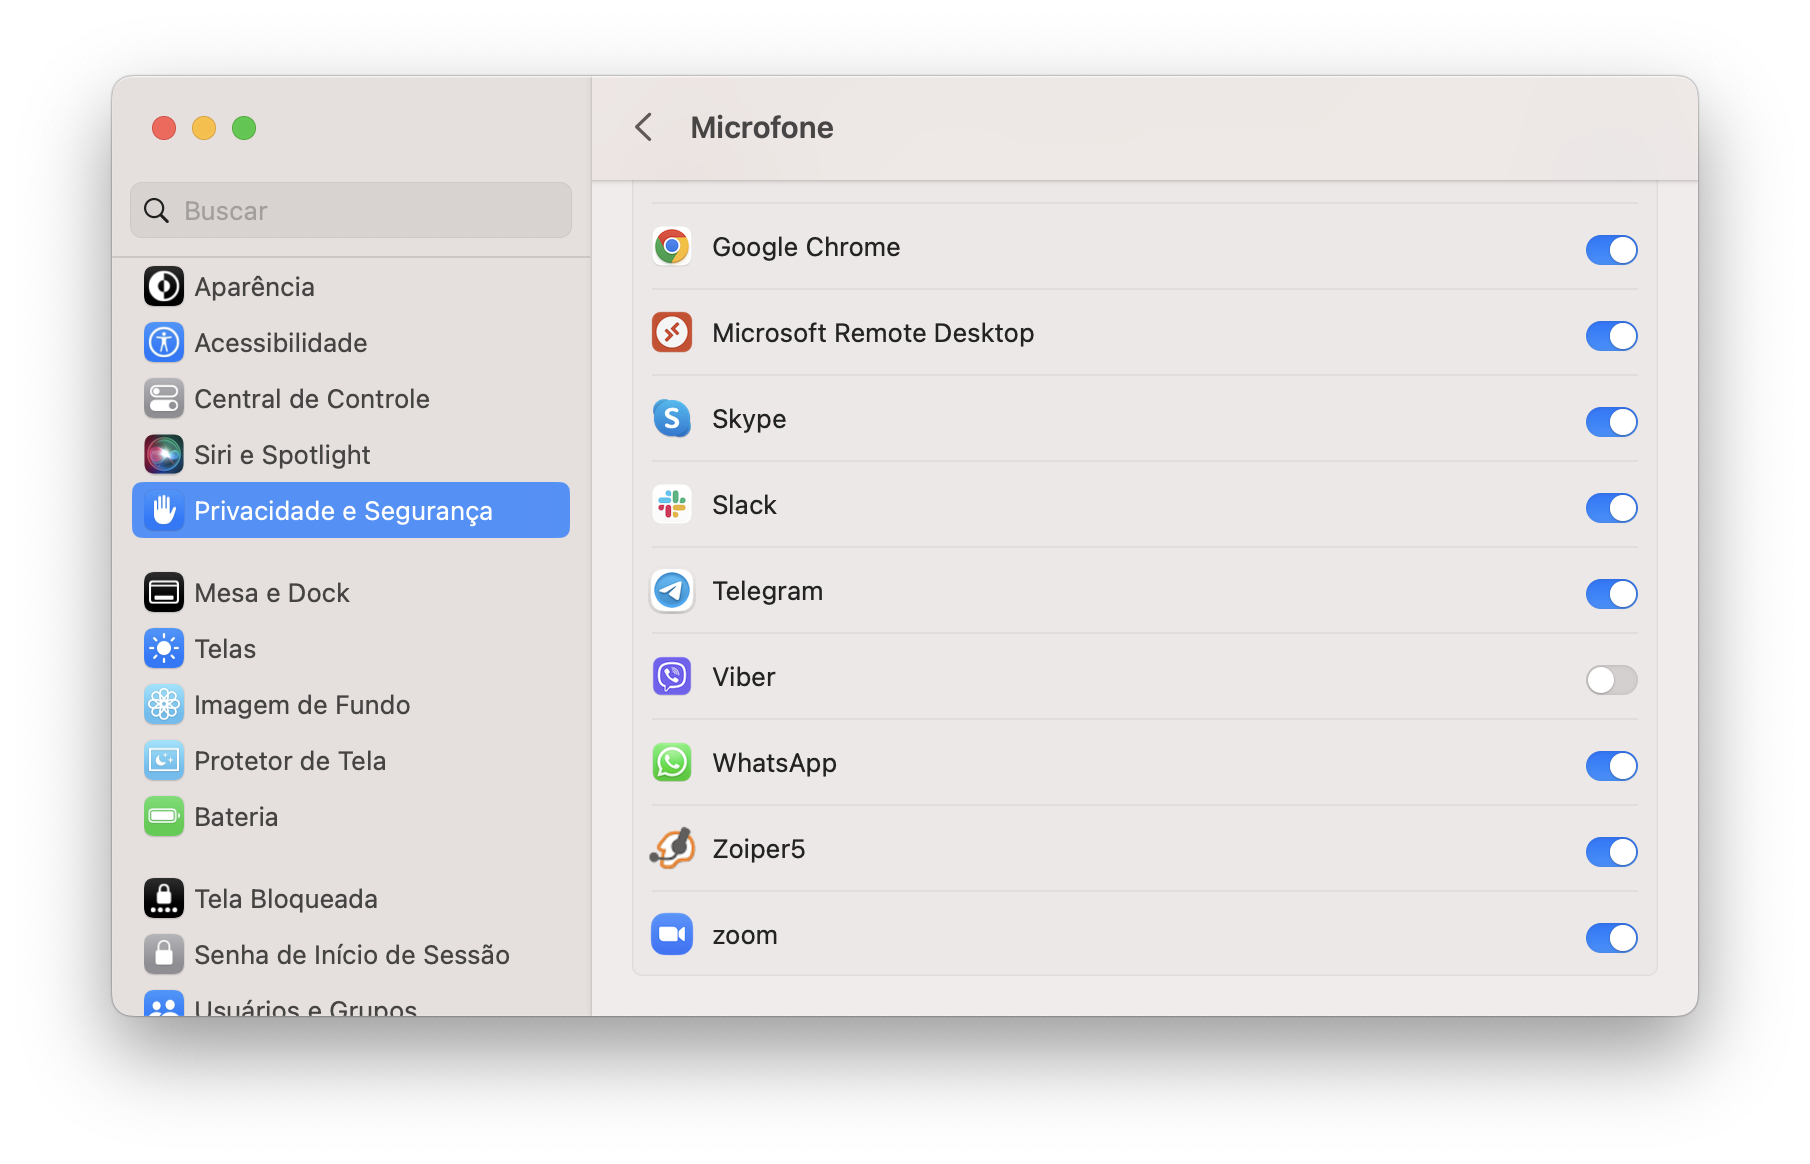The height and width of the screenshot is (1164, 1810).
Task: Open Imagem de Fundo settings
Action: point(351,705)
